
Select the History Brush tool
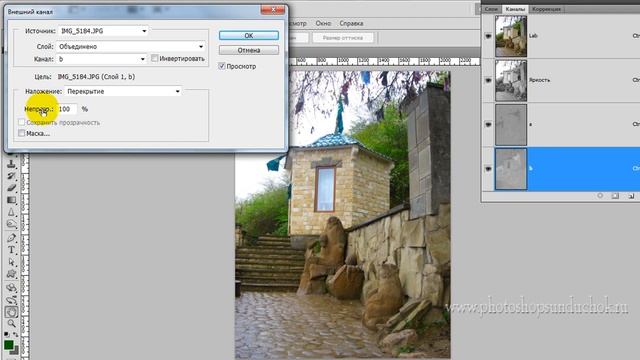[x=11, y=176]
